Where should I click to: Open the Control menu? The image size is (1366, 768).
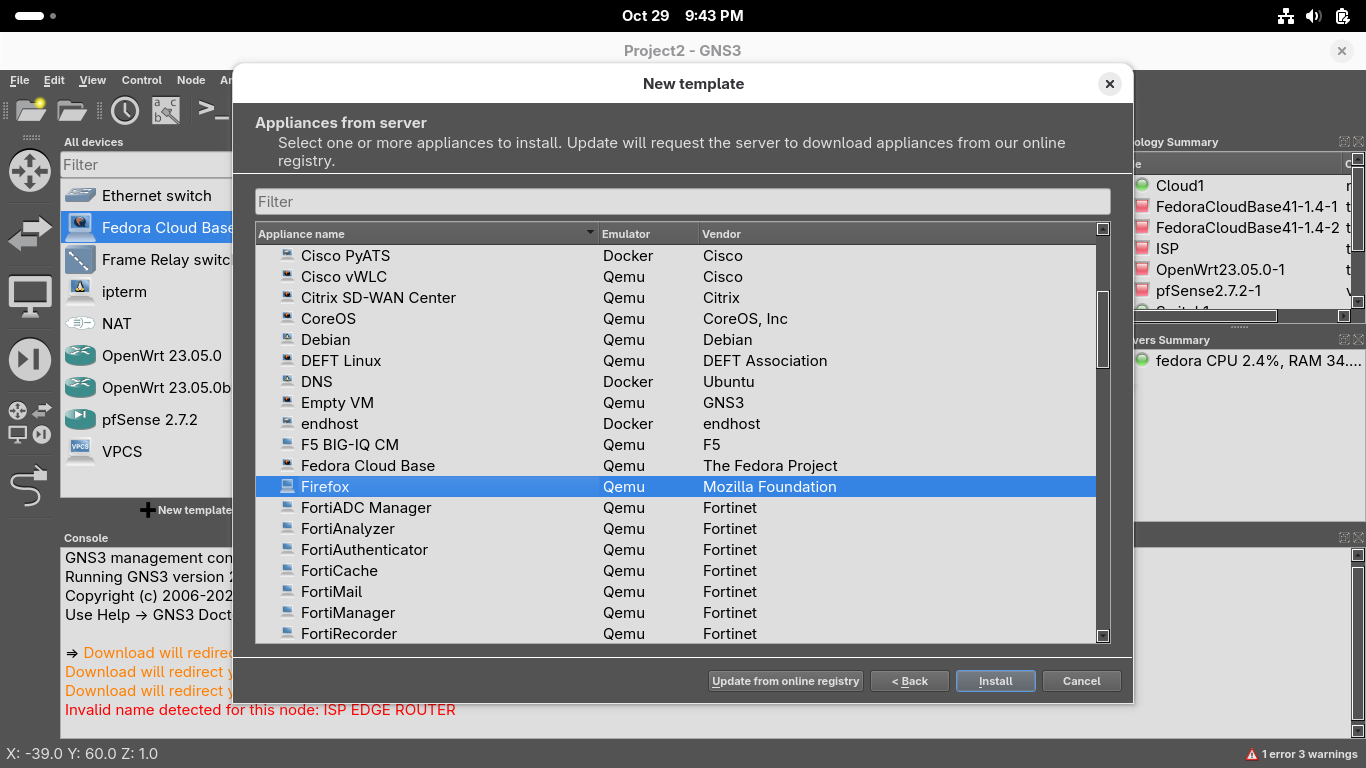pos(141,80)
